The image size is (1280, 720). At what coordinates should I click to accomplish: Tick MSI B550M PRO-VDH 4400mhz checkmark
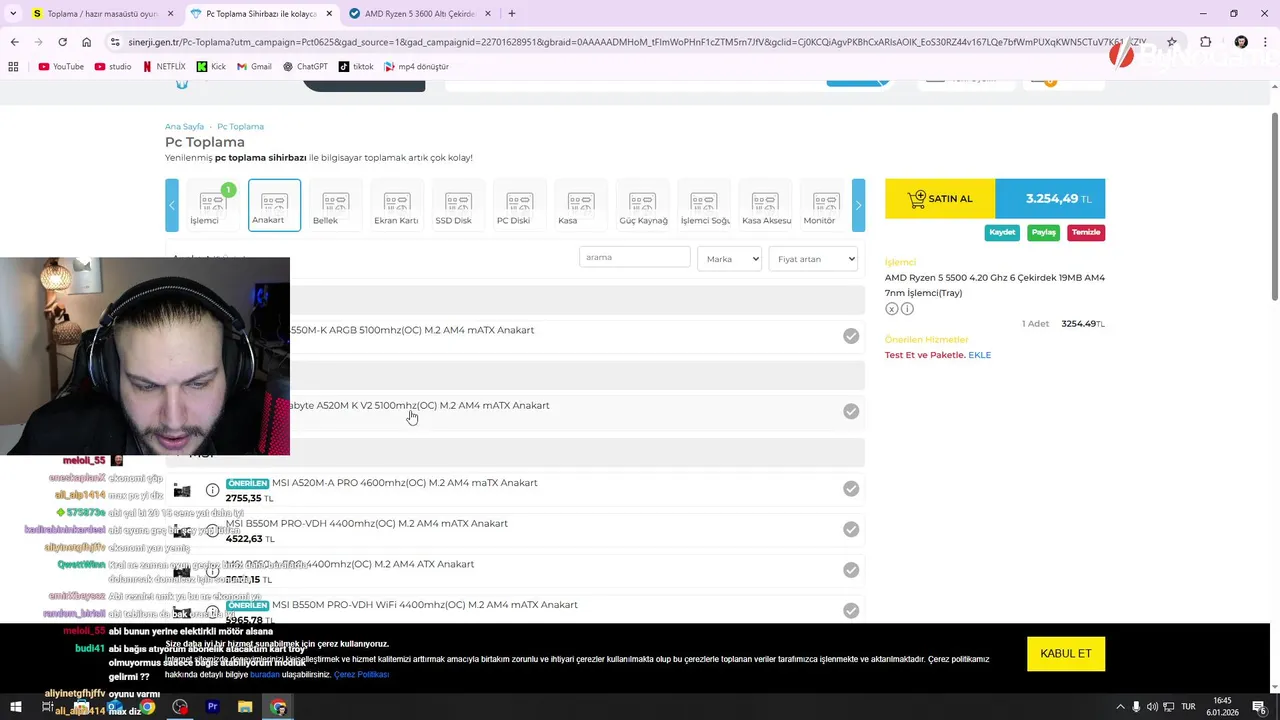tap(851, 529)
